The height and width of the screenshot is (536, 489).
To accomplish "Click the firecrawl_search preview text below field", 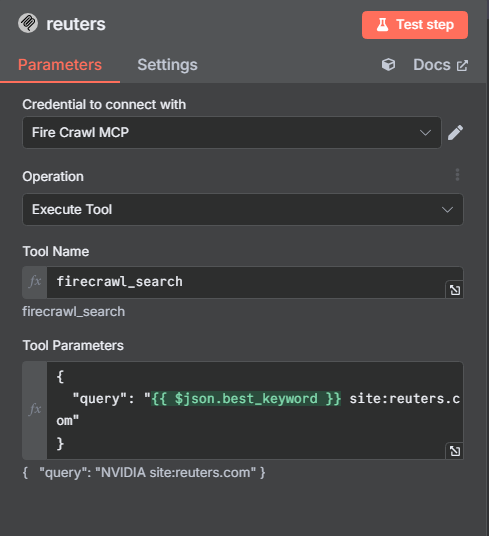I will pyautogui.click(x=73, y=311).
